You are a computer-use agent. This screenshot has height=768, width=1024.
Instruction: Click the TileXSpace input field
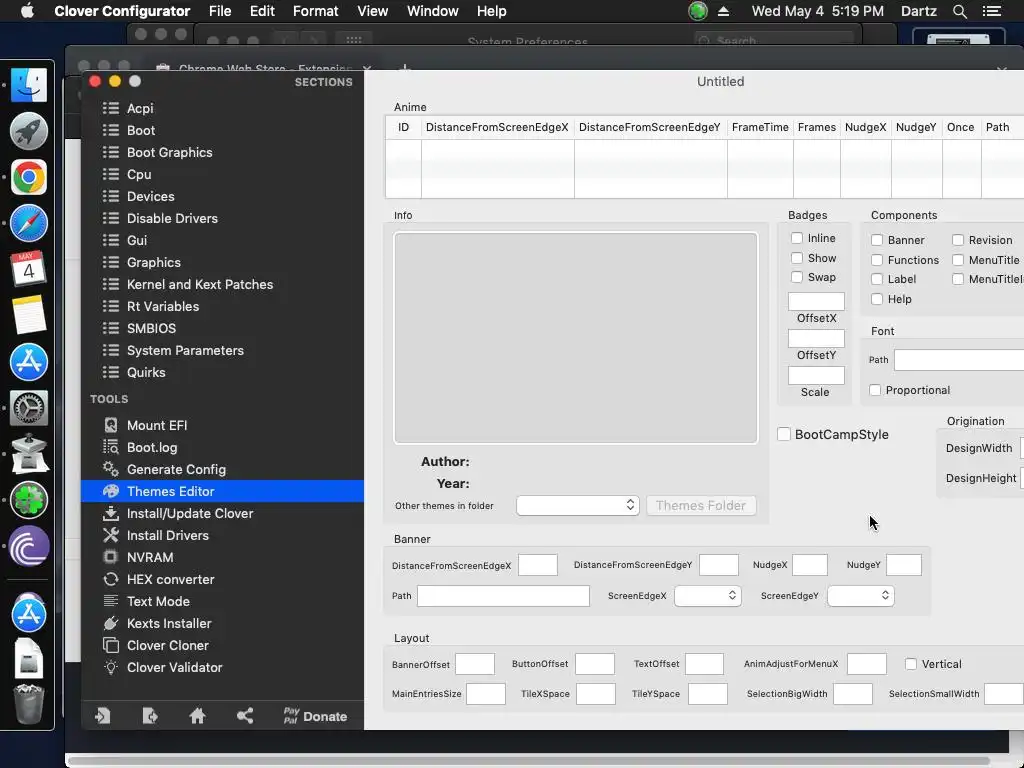pyautogui.click(x=596, y=694)
